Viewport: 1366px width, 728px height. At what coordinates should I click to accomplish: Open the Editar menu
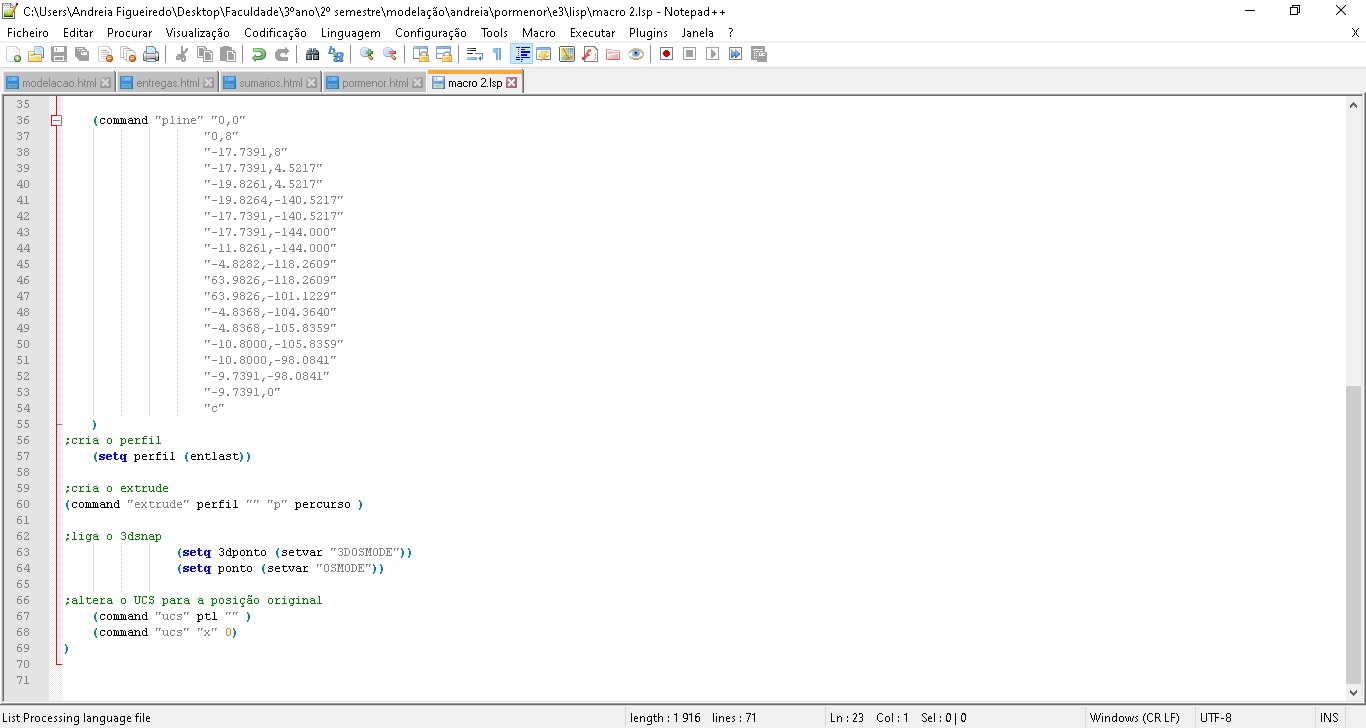tap(78, 33)
